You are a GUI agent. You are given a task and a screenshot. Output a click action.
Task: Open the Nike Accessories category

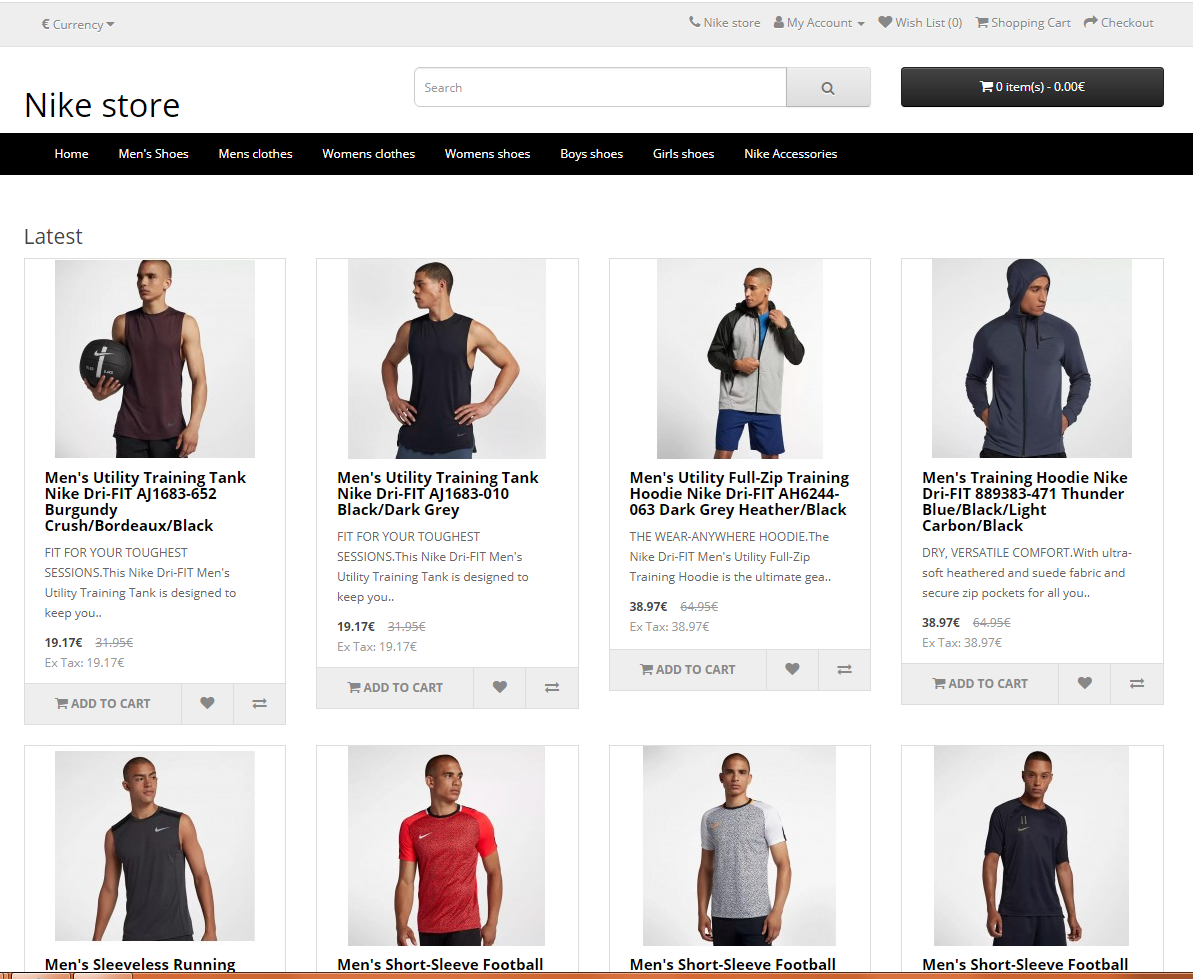(791, 154)
